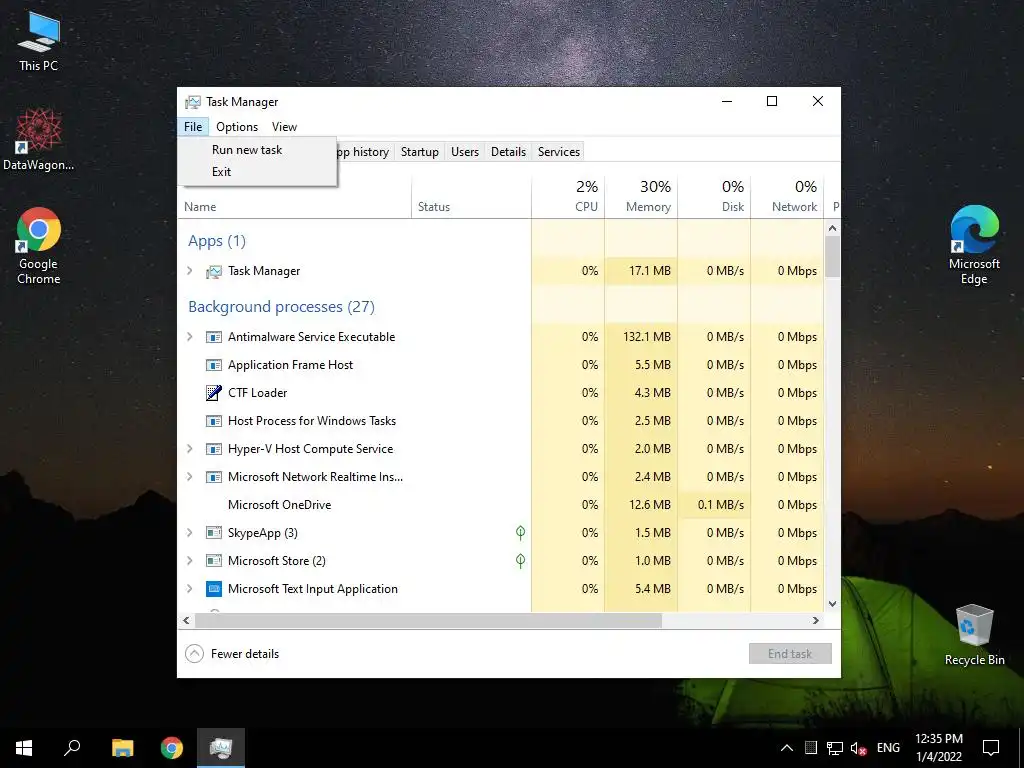Sort processes by Network column

(x=788, y=197)
